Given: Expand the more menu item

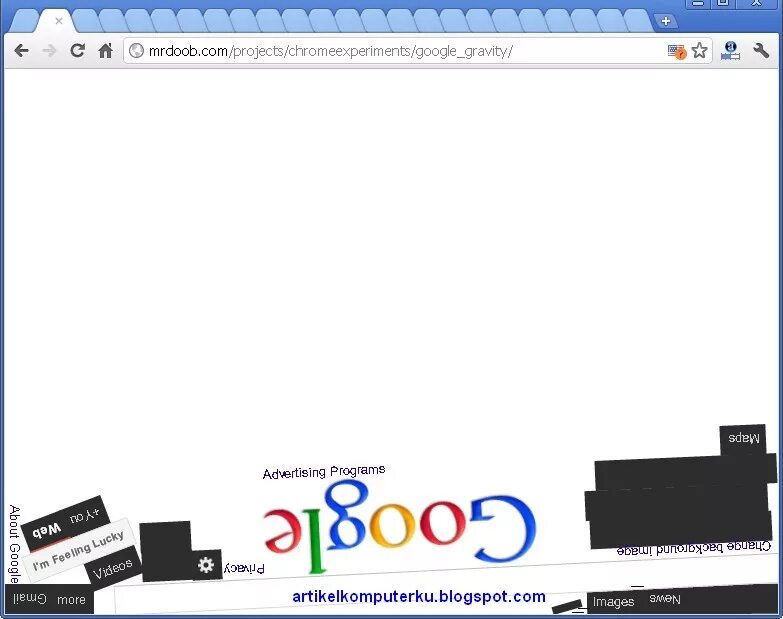Looking at the screenshot, I should (71, 600).
